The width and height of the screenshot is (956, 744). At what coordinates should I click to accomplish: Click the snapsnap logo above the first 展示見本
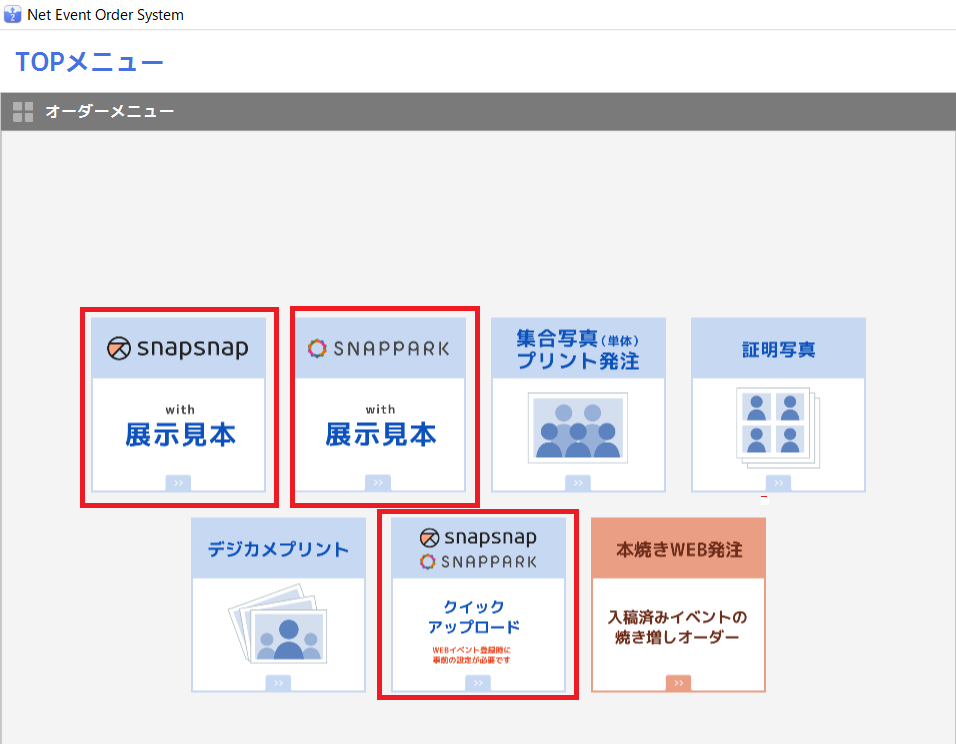tap(178, 348)
